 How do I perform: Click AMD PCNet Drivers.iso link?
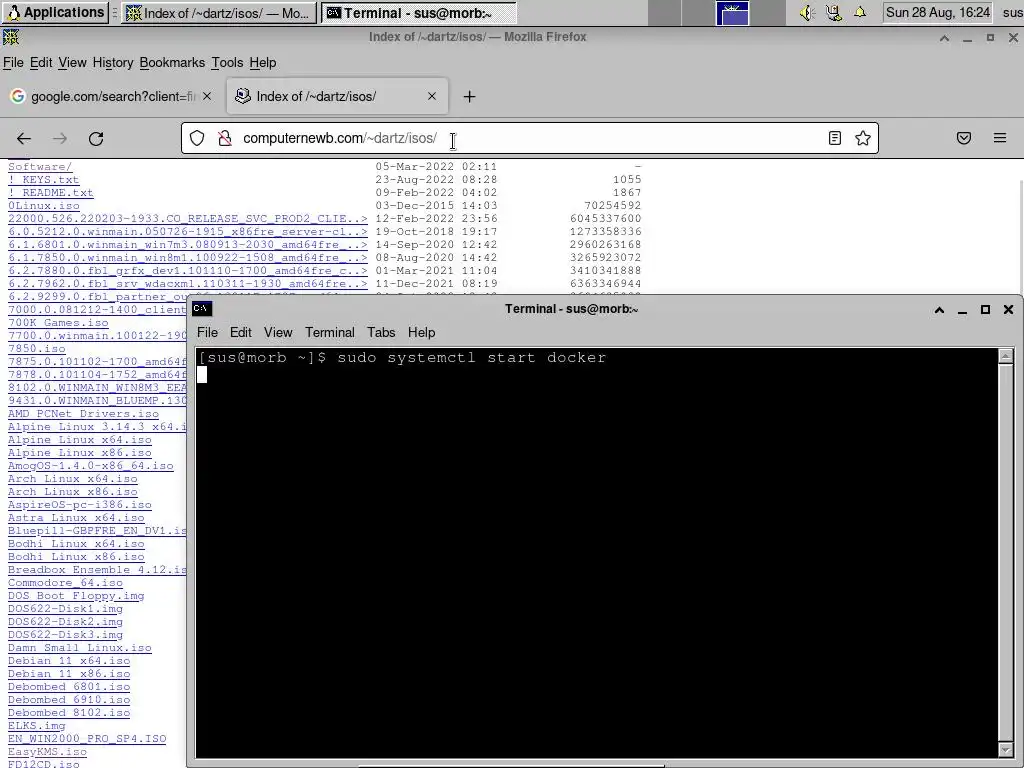(x=83, y=414)
